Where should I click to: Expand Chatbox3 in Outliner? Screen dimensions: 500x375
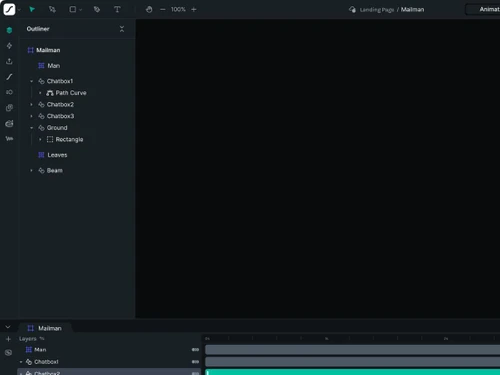coord(32,116)
